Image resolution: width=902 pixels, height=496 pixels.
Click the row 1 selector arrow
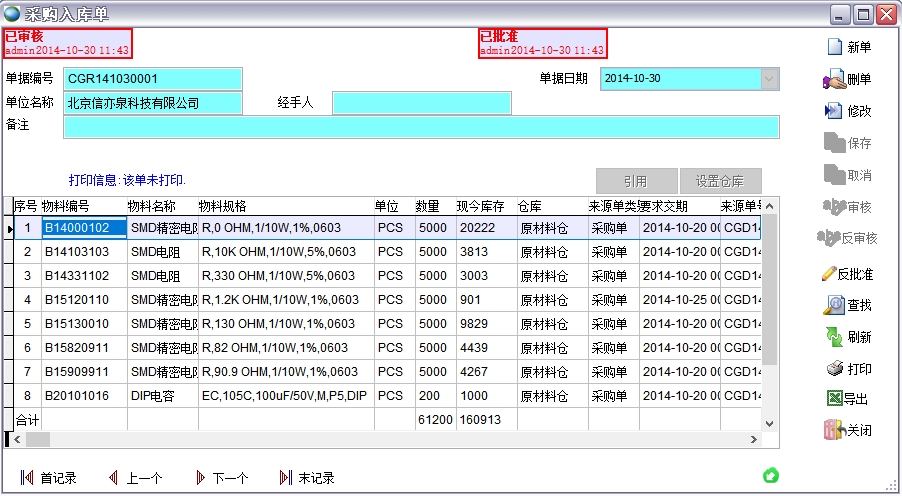(9, 228)
